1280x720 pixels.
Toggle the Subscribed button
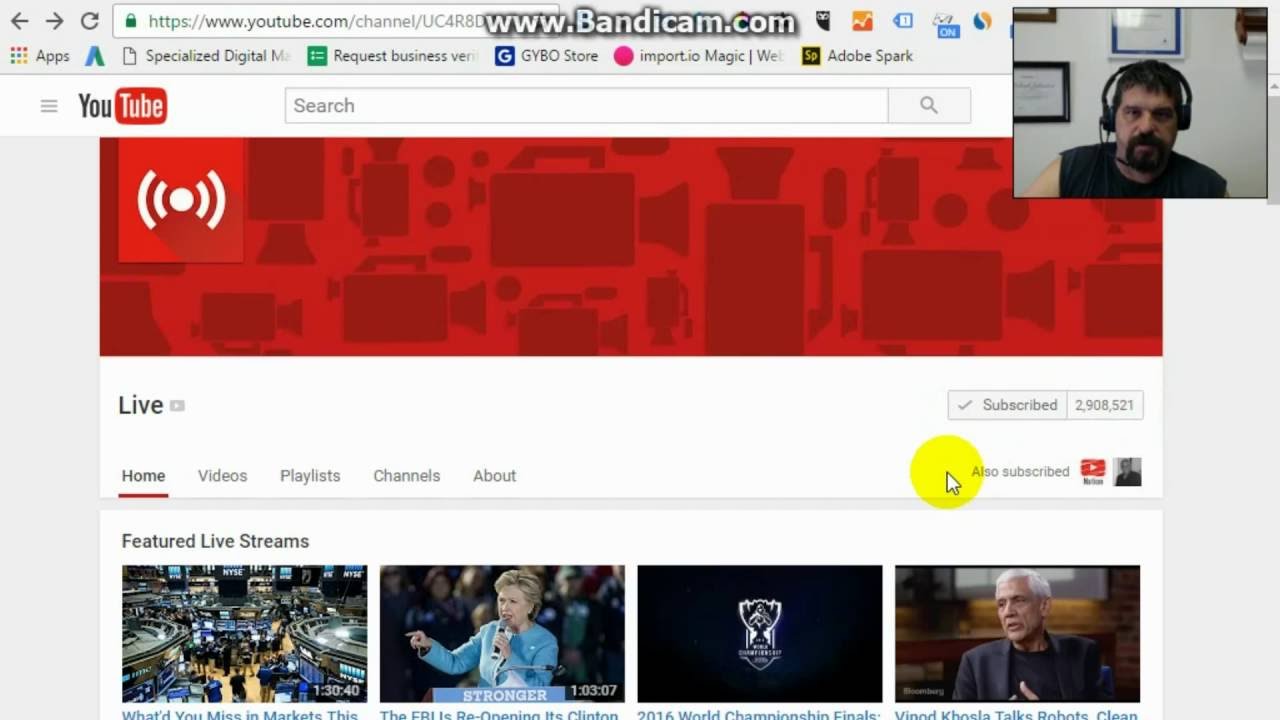click(x=1007, y=405)
